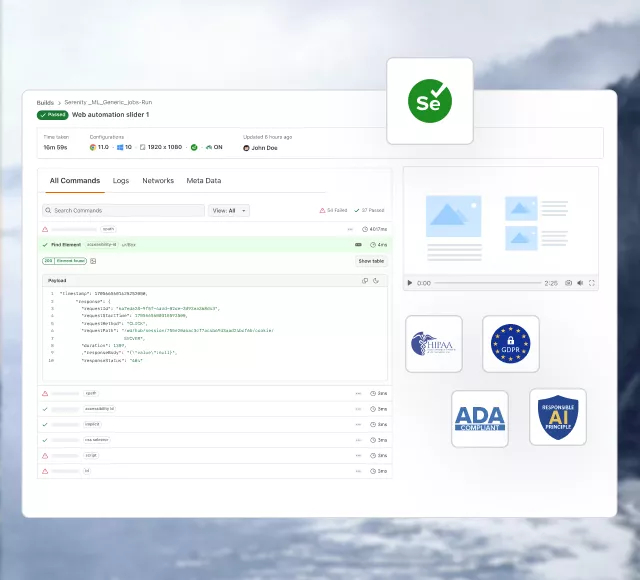Click the requestId value in Payload

(x=167, y=309)
